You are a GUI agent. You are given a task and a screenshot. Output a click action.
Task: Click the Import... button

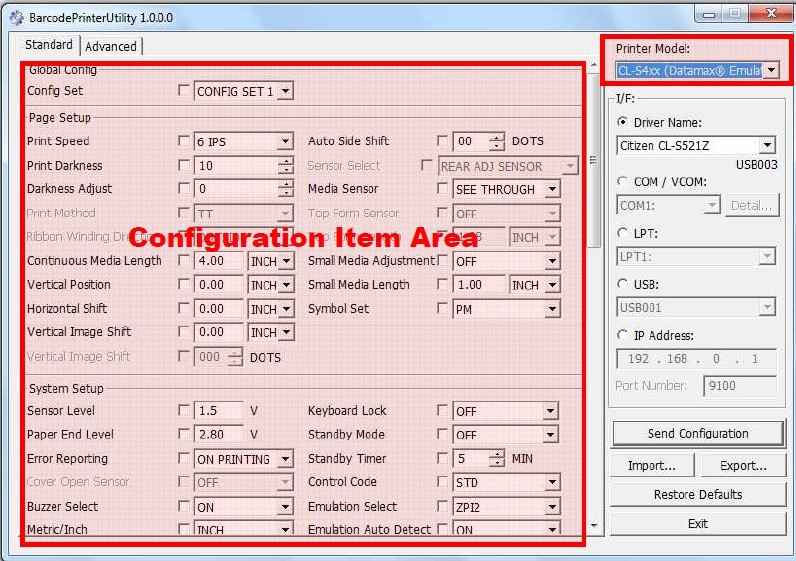point(651,466)
